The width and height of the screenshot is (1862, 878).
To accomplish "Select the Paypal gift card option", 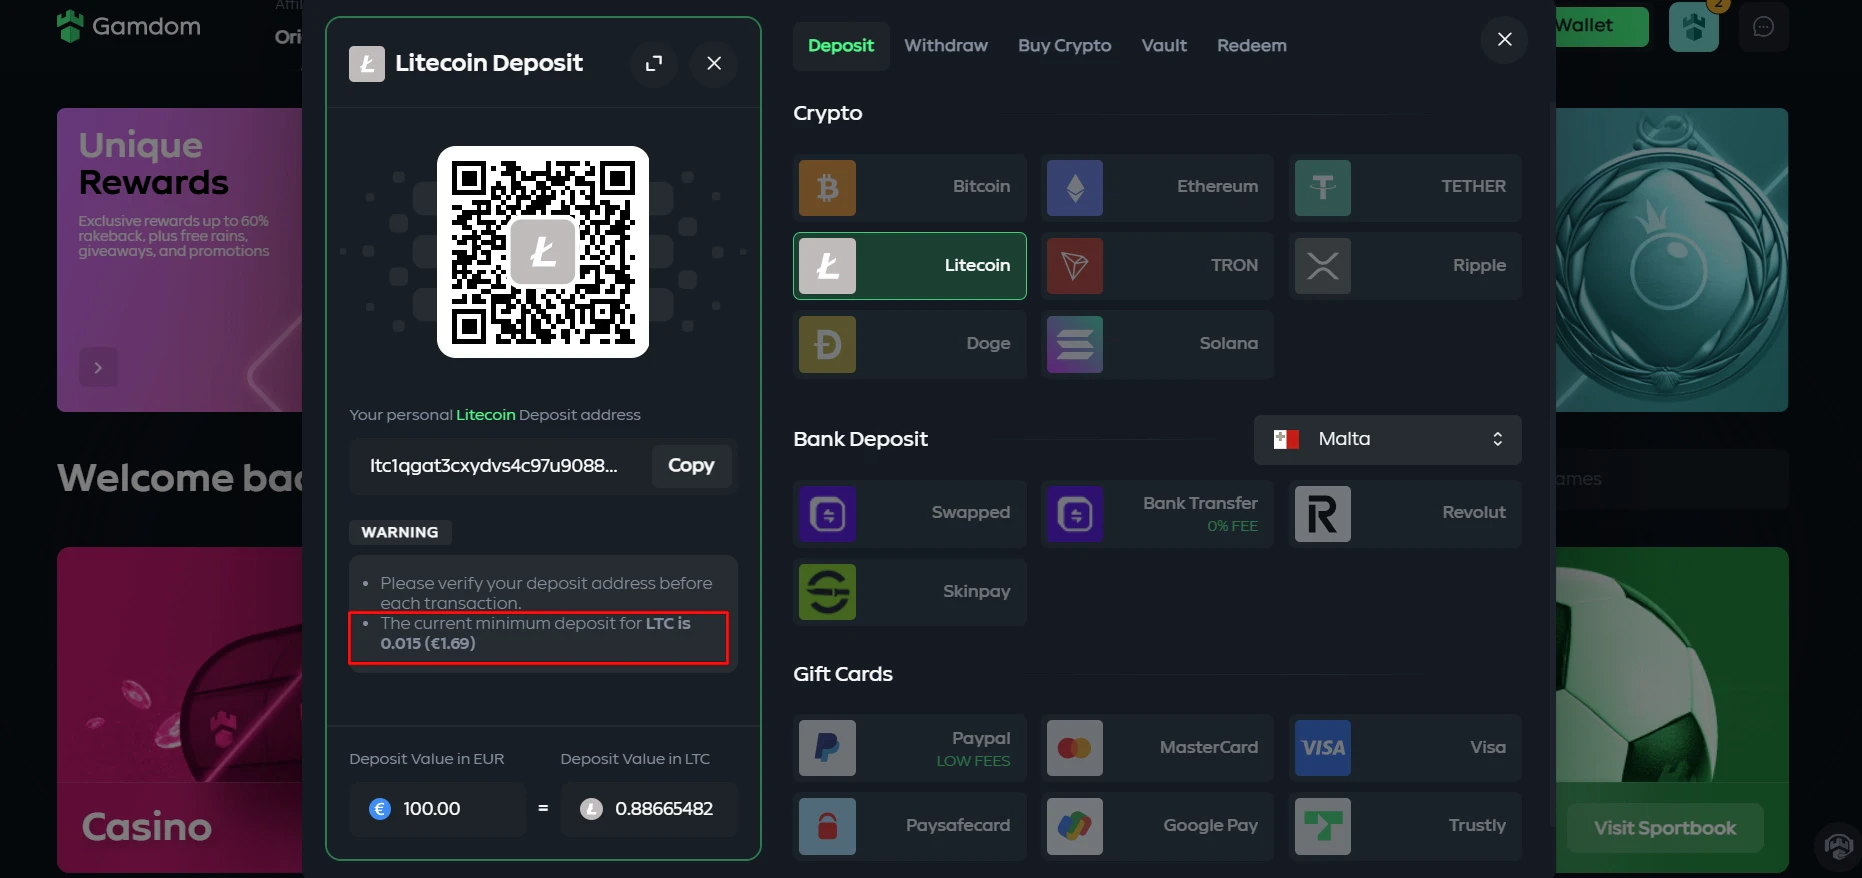I will (910, 748).
